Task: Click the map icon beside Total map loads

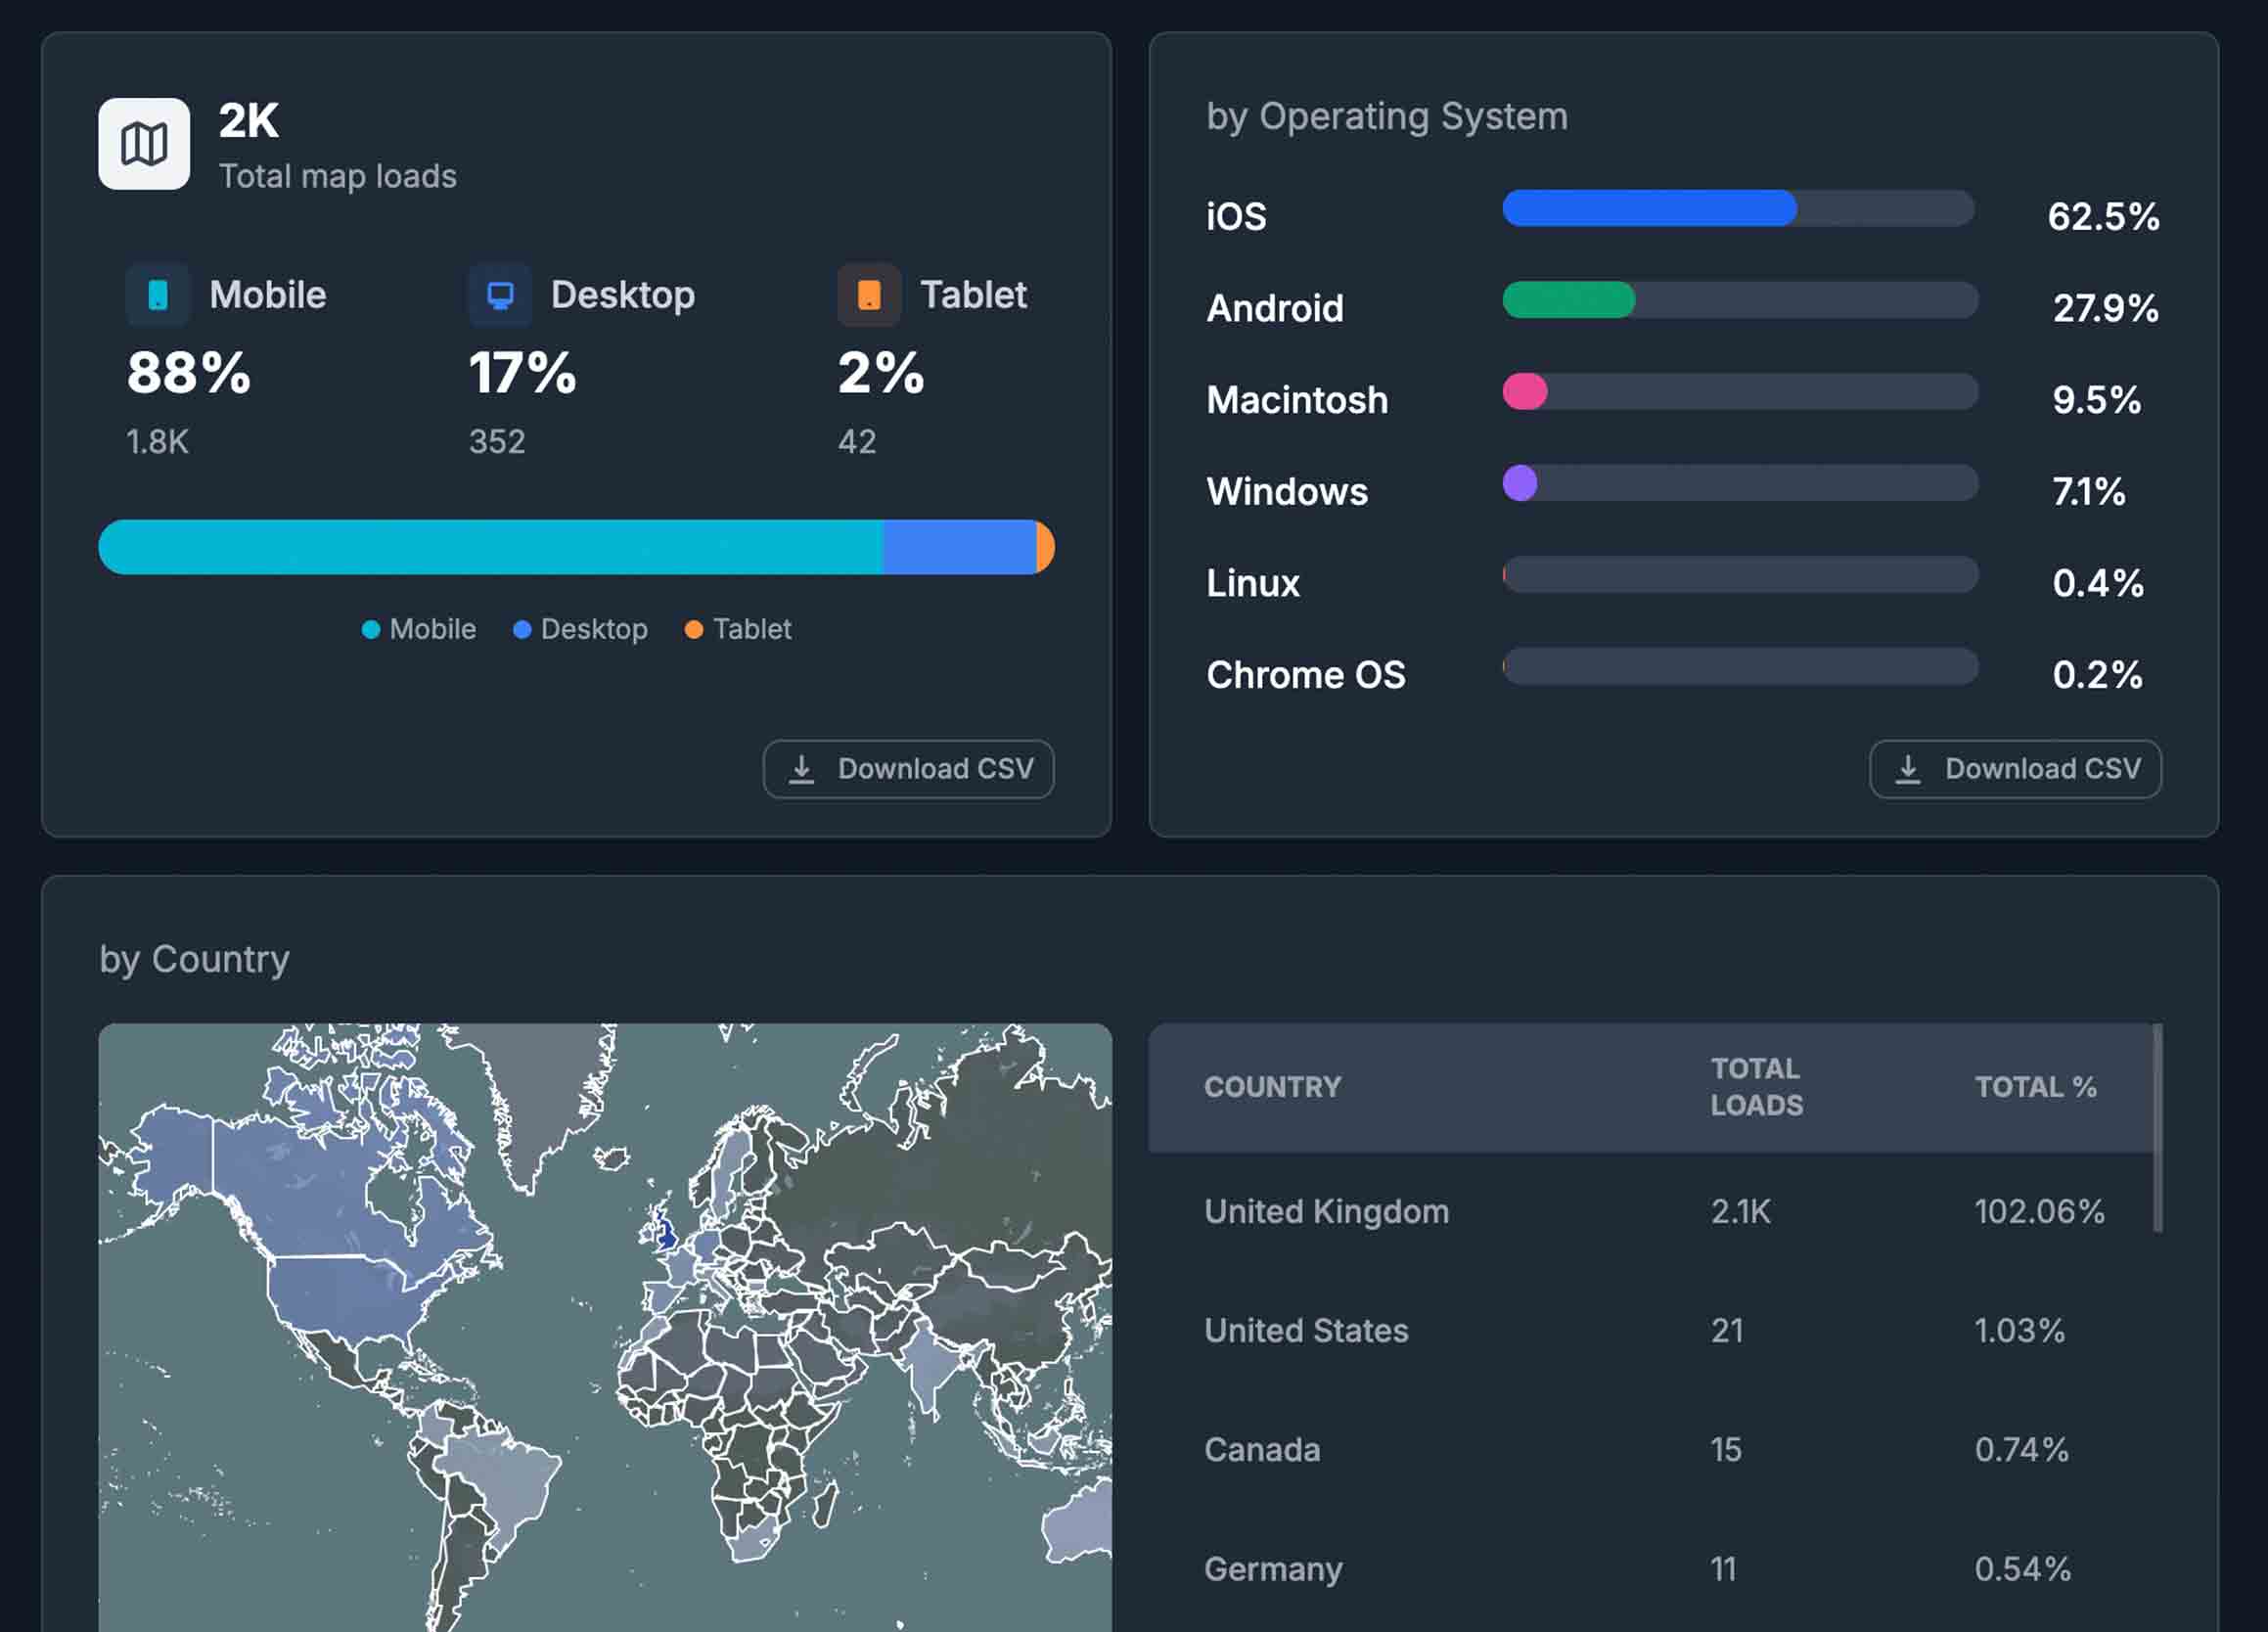Action: coord(144,144)
